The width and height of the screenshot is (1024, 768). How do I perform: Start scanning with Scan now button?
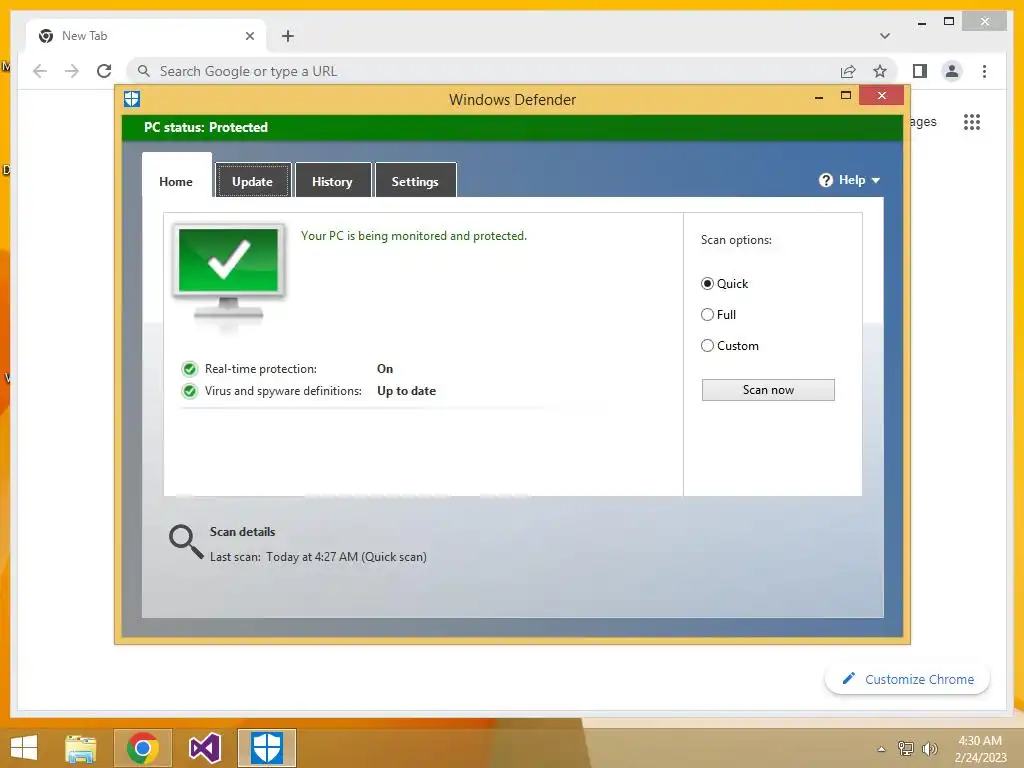[768, 390]
